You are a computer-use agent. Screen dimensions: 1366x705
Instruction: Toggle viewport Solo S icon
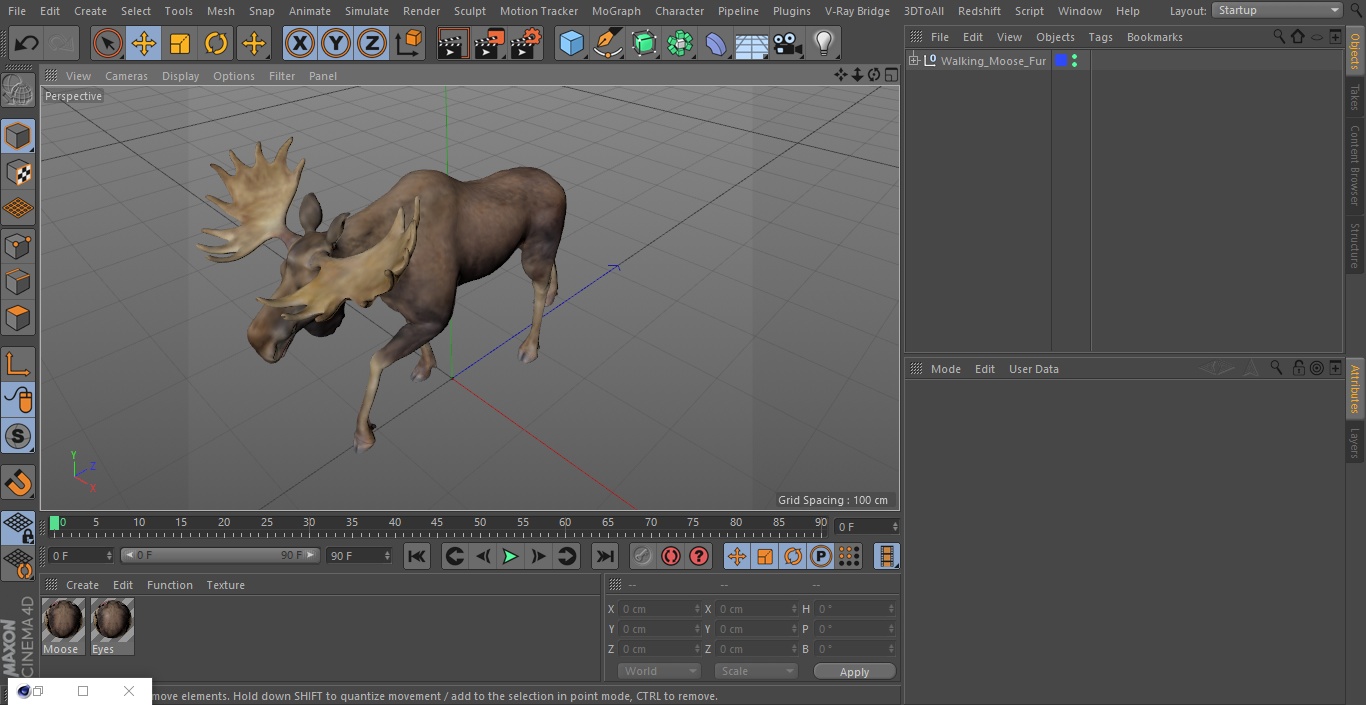(x=18, y=436)
